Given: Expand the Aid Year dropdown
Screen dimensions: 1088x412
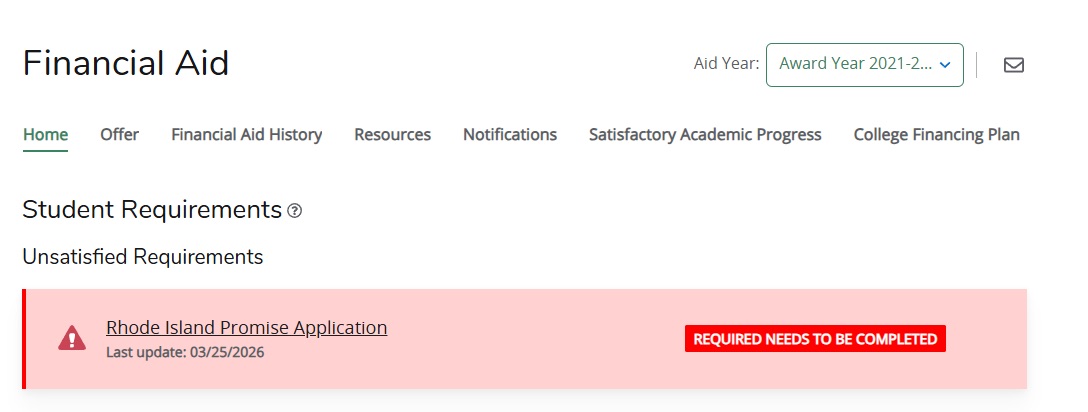Looking at the screenshot, I should [x=864, y=65].
